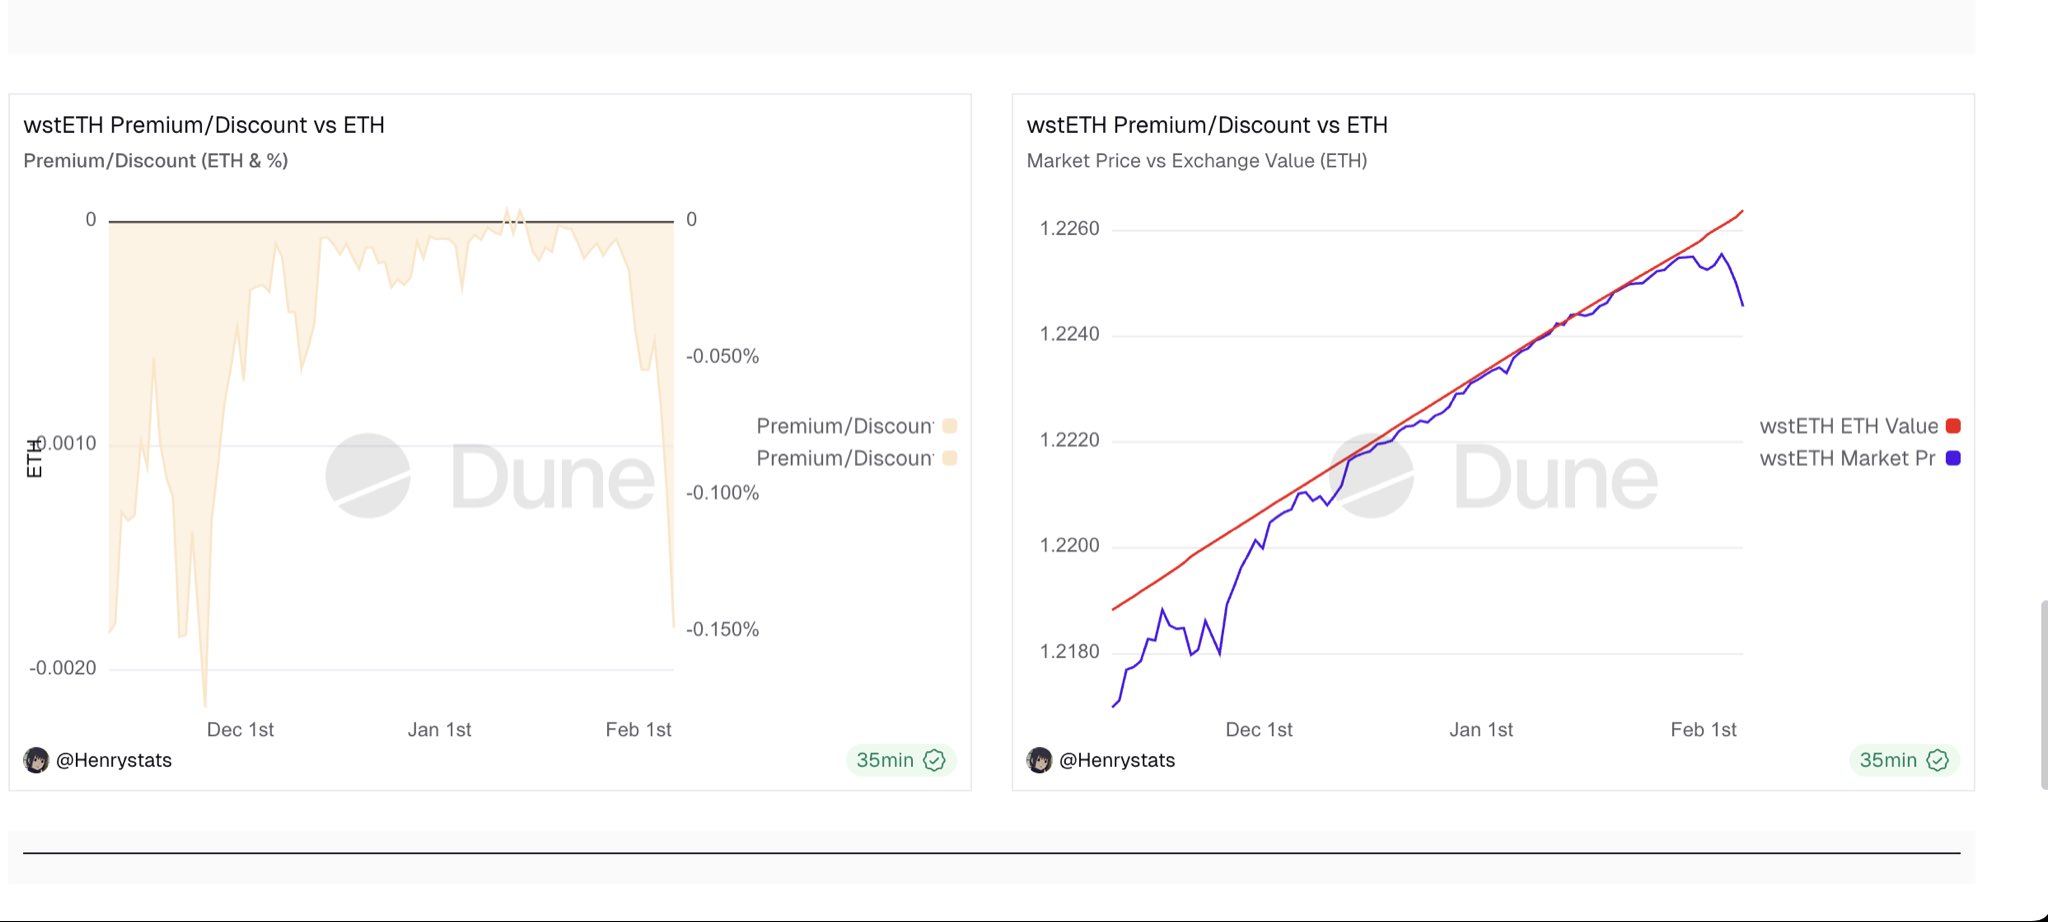Viewport: 2048px width, 922px height.
Task: Toggle the wstETH Market Pr legend series
Action: pyautogui.click(x=1847, y=458)
